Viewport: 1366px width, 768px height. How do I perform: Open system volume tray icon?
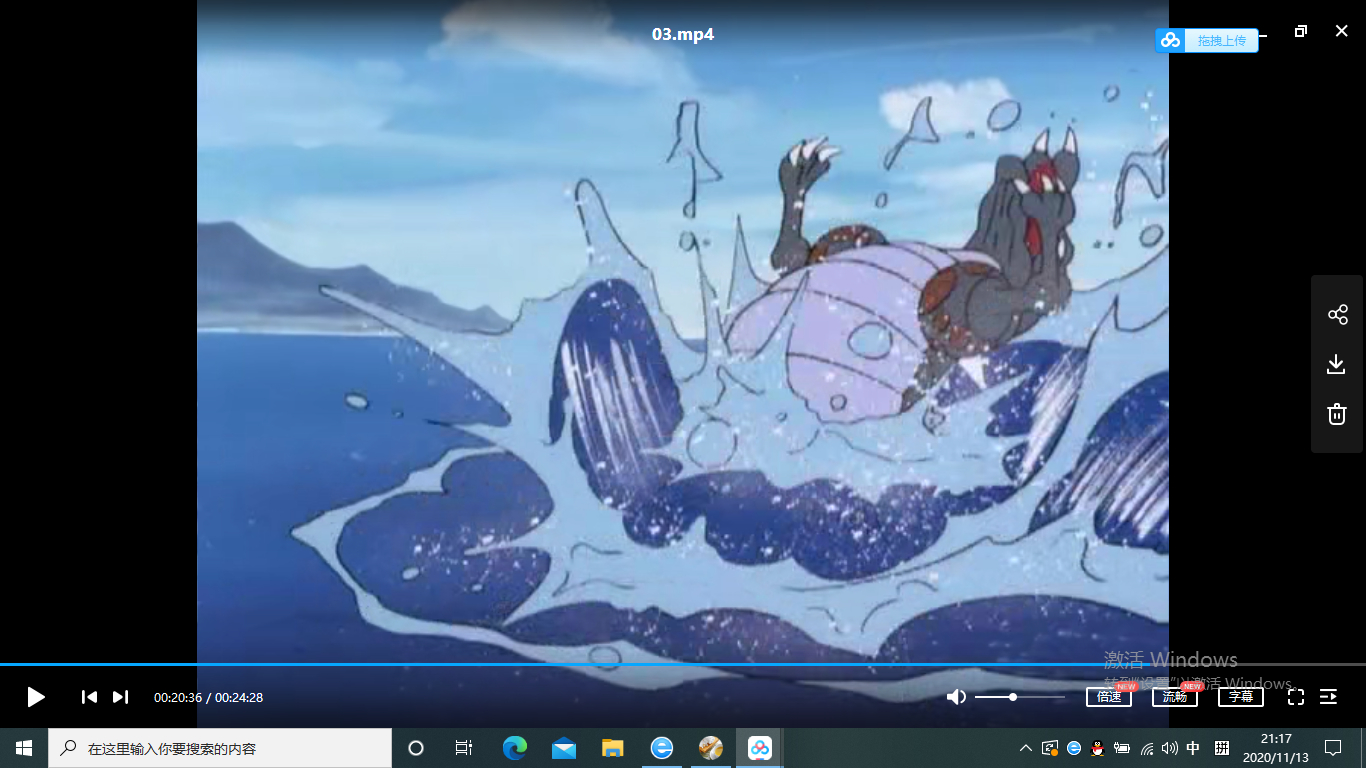1170,748
